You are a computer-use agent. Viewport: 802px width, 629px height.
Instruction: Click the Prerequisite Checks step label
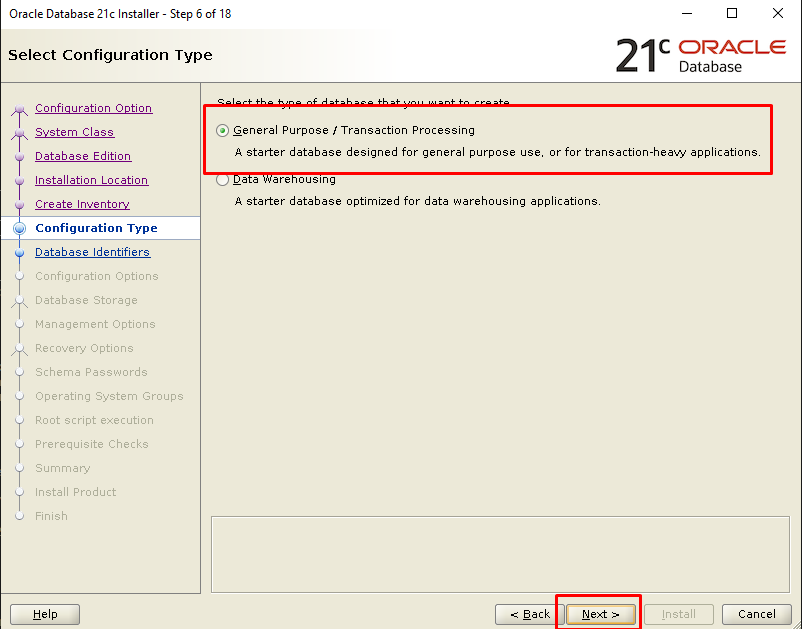92,444
